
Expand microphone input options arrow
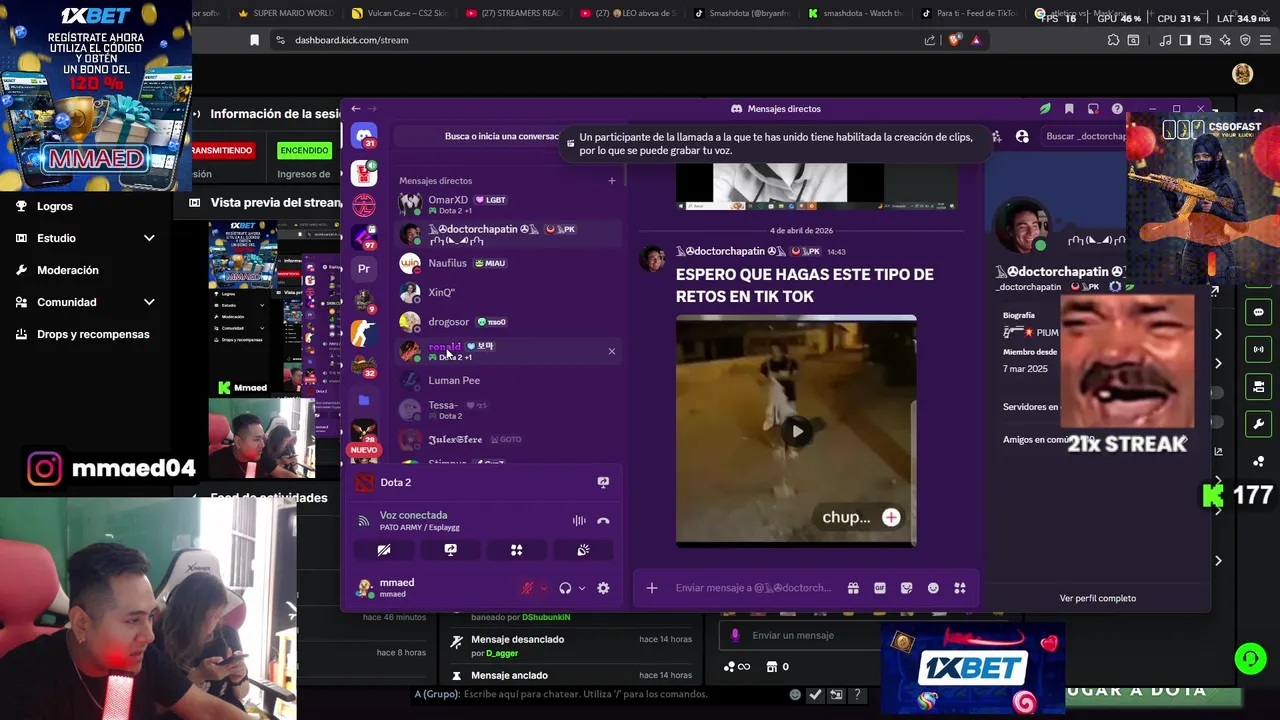544,588
